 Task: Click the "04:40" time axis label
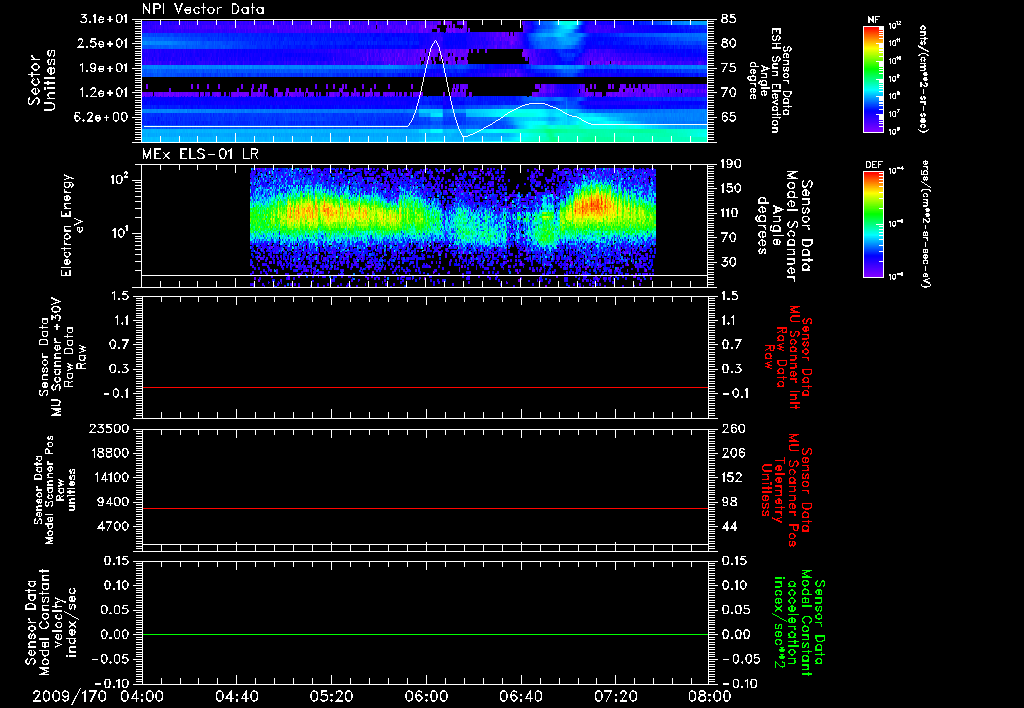pos(236,696)
